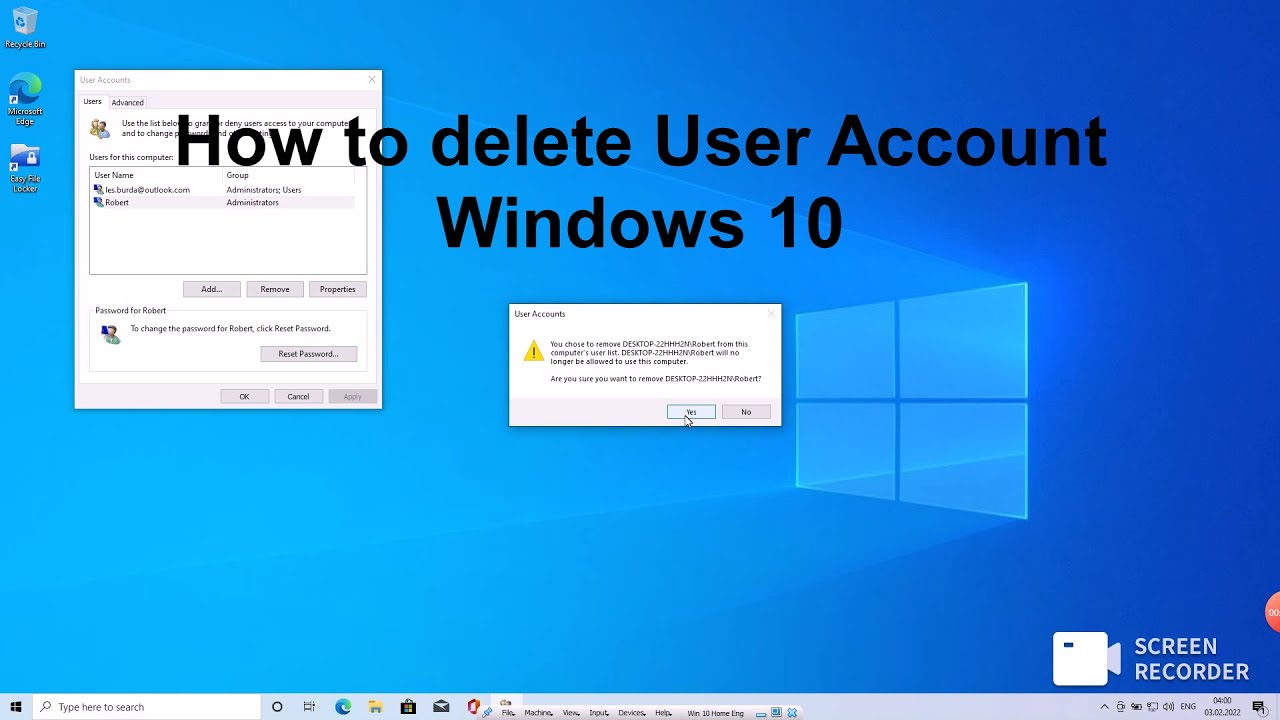Open the clock and date flyout
Screen dimensions: 1280x720
(1222, 707)
